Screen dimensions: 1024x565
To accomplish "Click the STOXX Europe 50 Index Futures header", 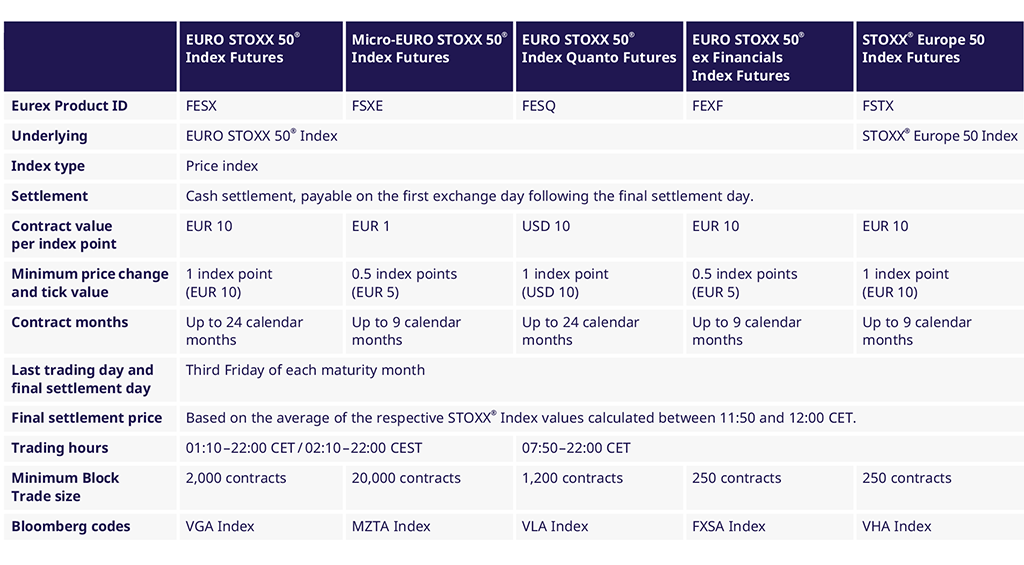I will pyautogui.click(x=923, y=49).
